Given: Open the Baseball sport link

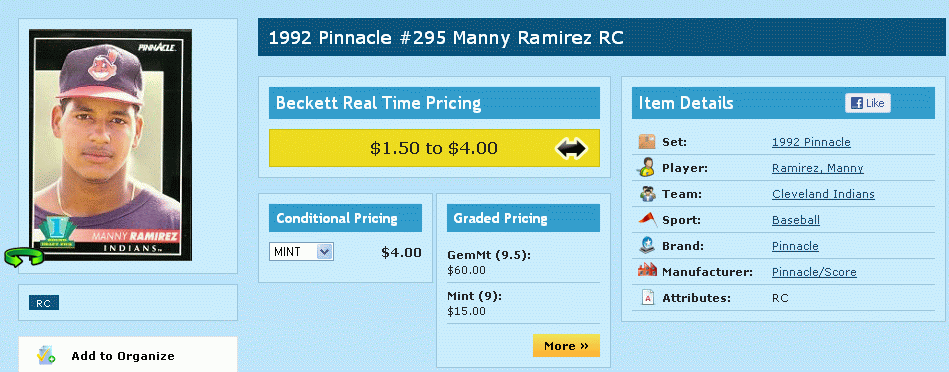Looking at the screenshot, I should (x=796, y=220).
